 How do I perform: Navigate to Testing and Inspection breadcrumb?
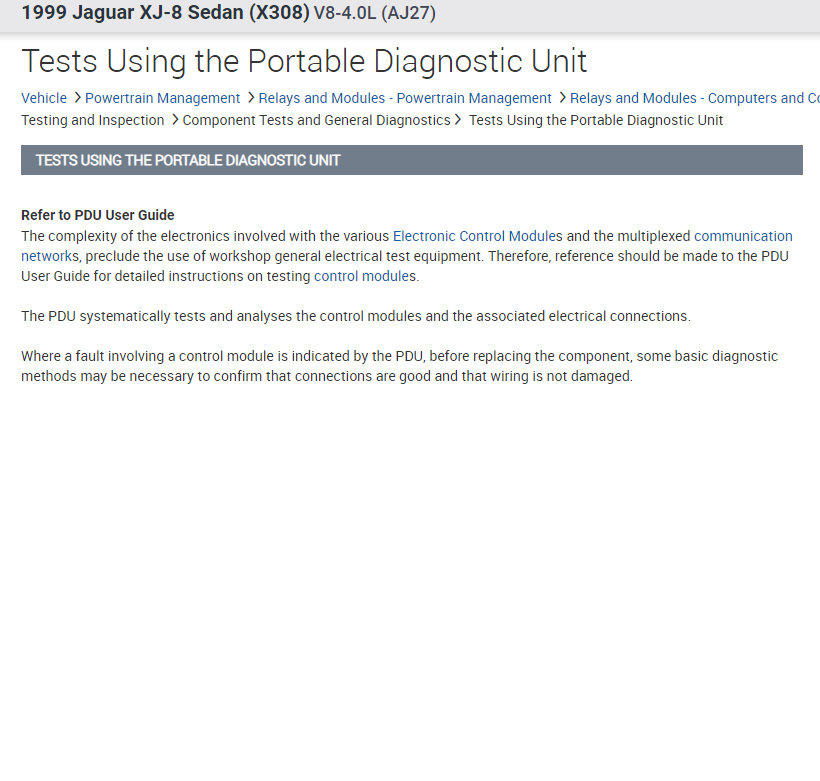92,120
